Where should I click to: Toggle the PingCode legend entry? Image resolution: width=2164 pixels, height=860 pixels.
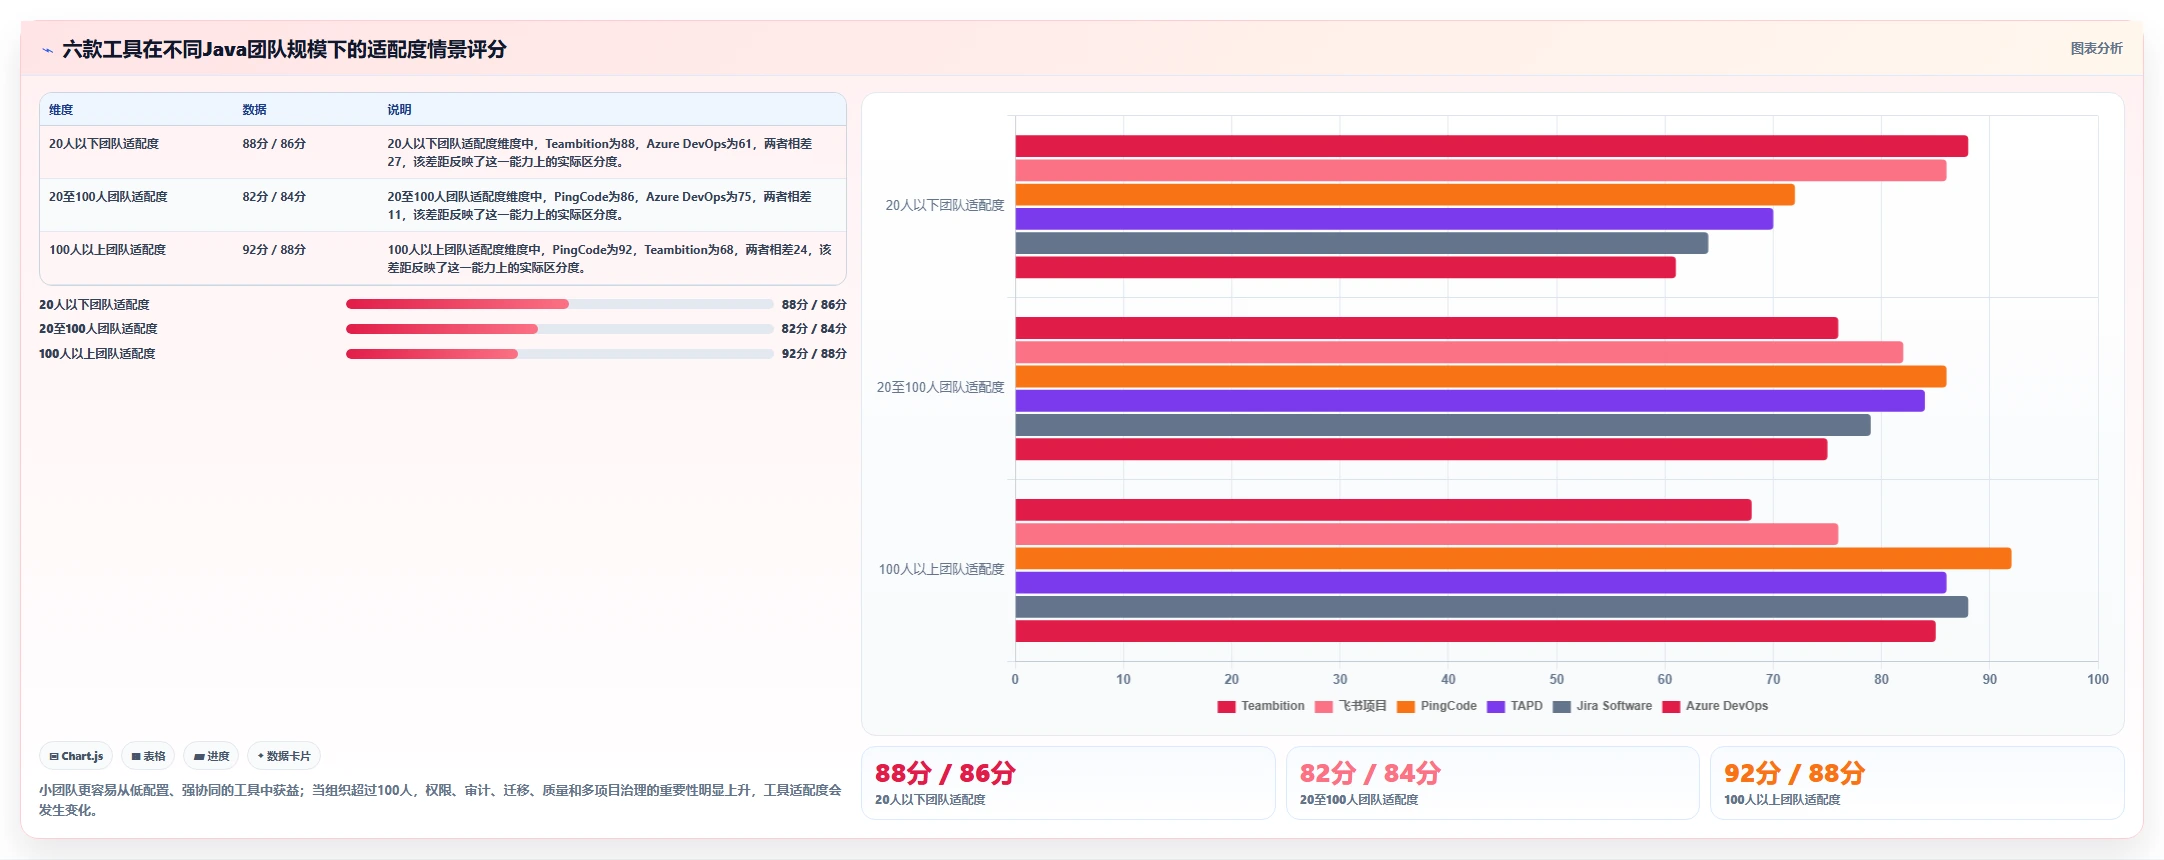[x=1436, y=706]
